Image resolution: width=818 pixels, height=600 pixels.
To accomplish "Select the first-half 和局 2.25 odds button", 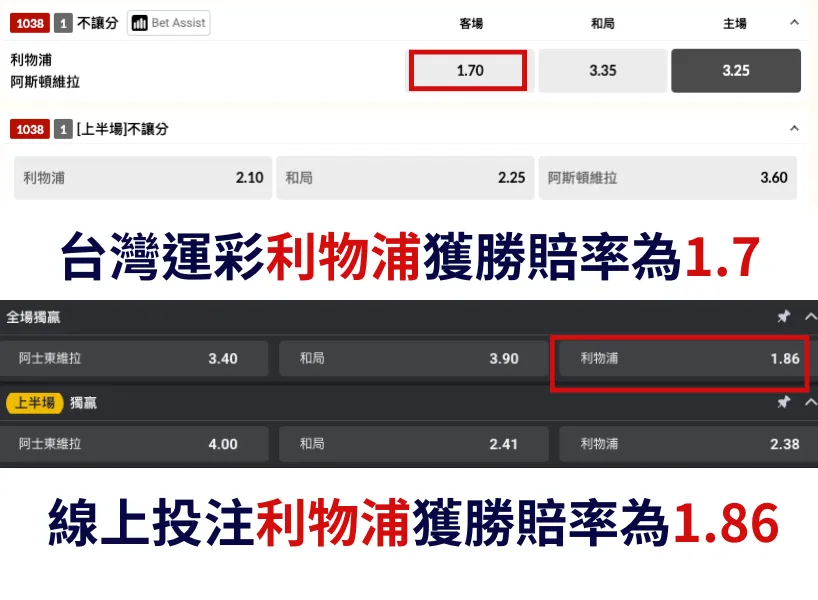I will [404, 177].
